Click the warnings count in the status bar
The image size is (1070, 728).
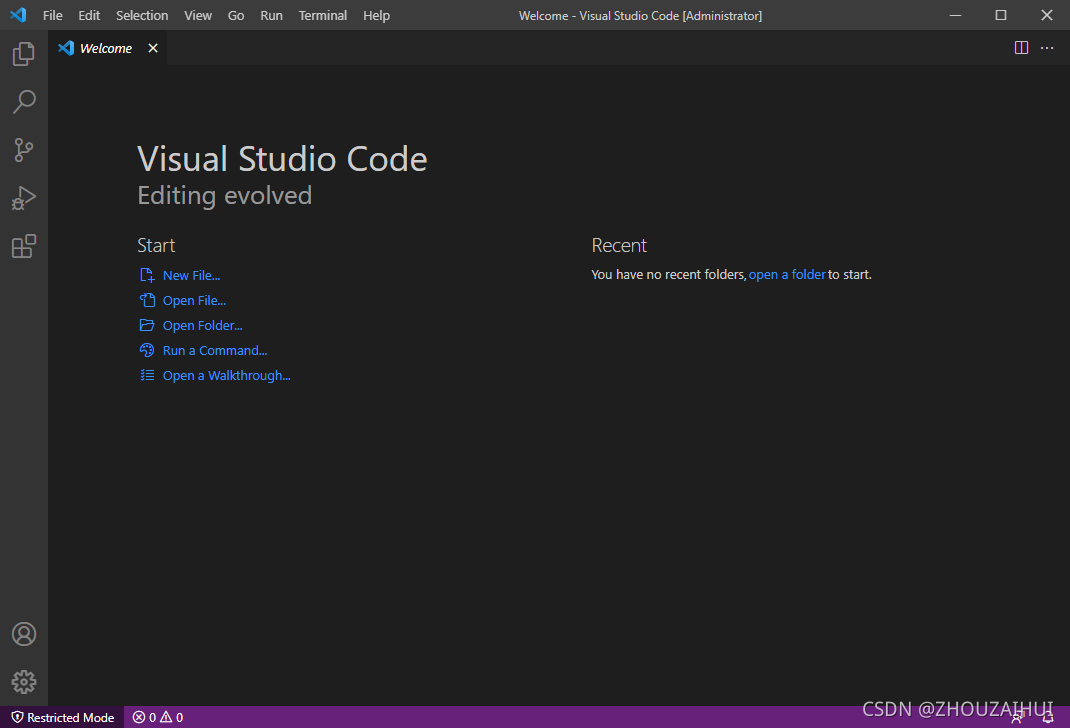[172, 717]
